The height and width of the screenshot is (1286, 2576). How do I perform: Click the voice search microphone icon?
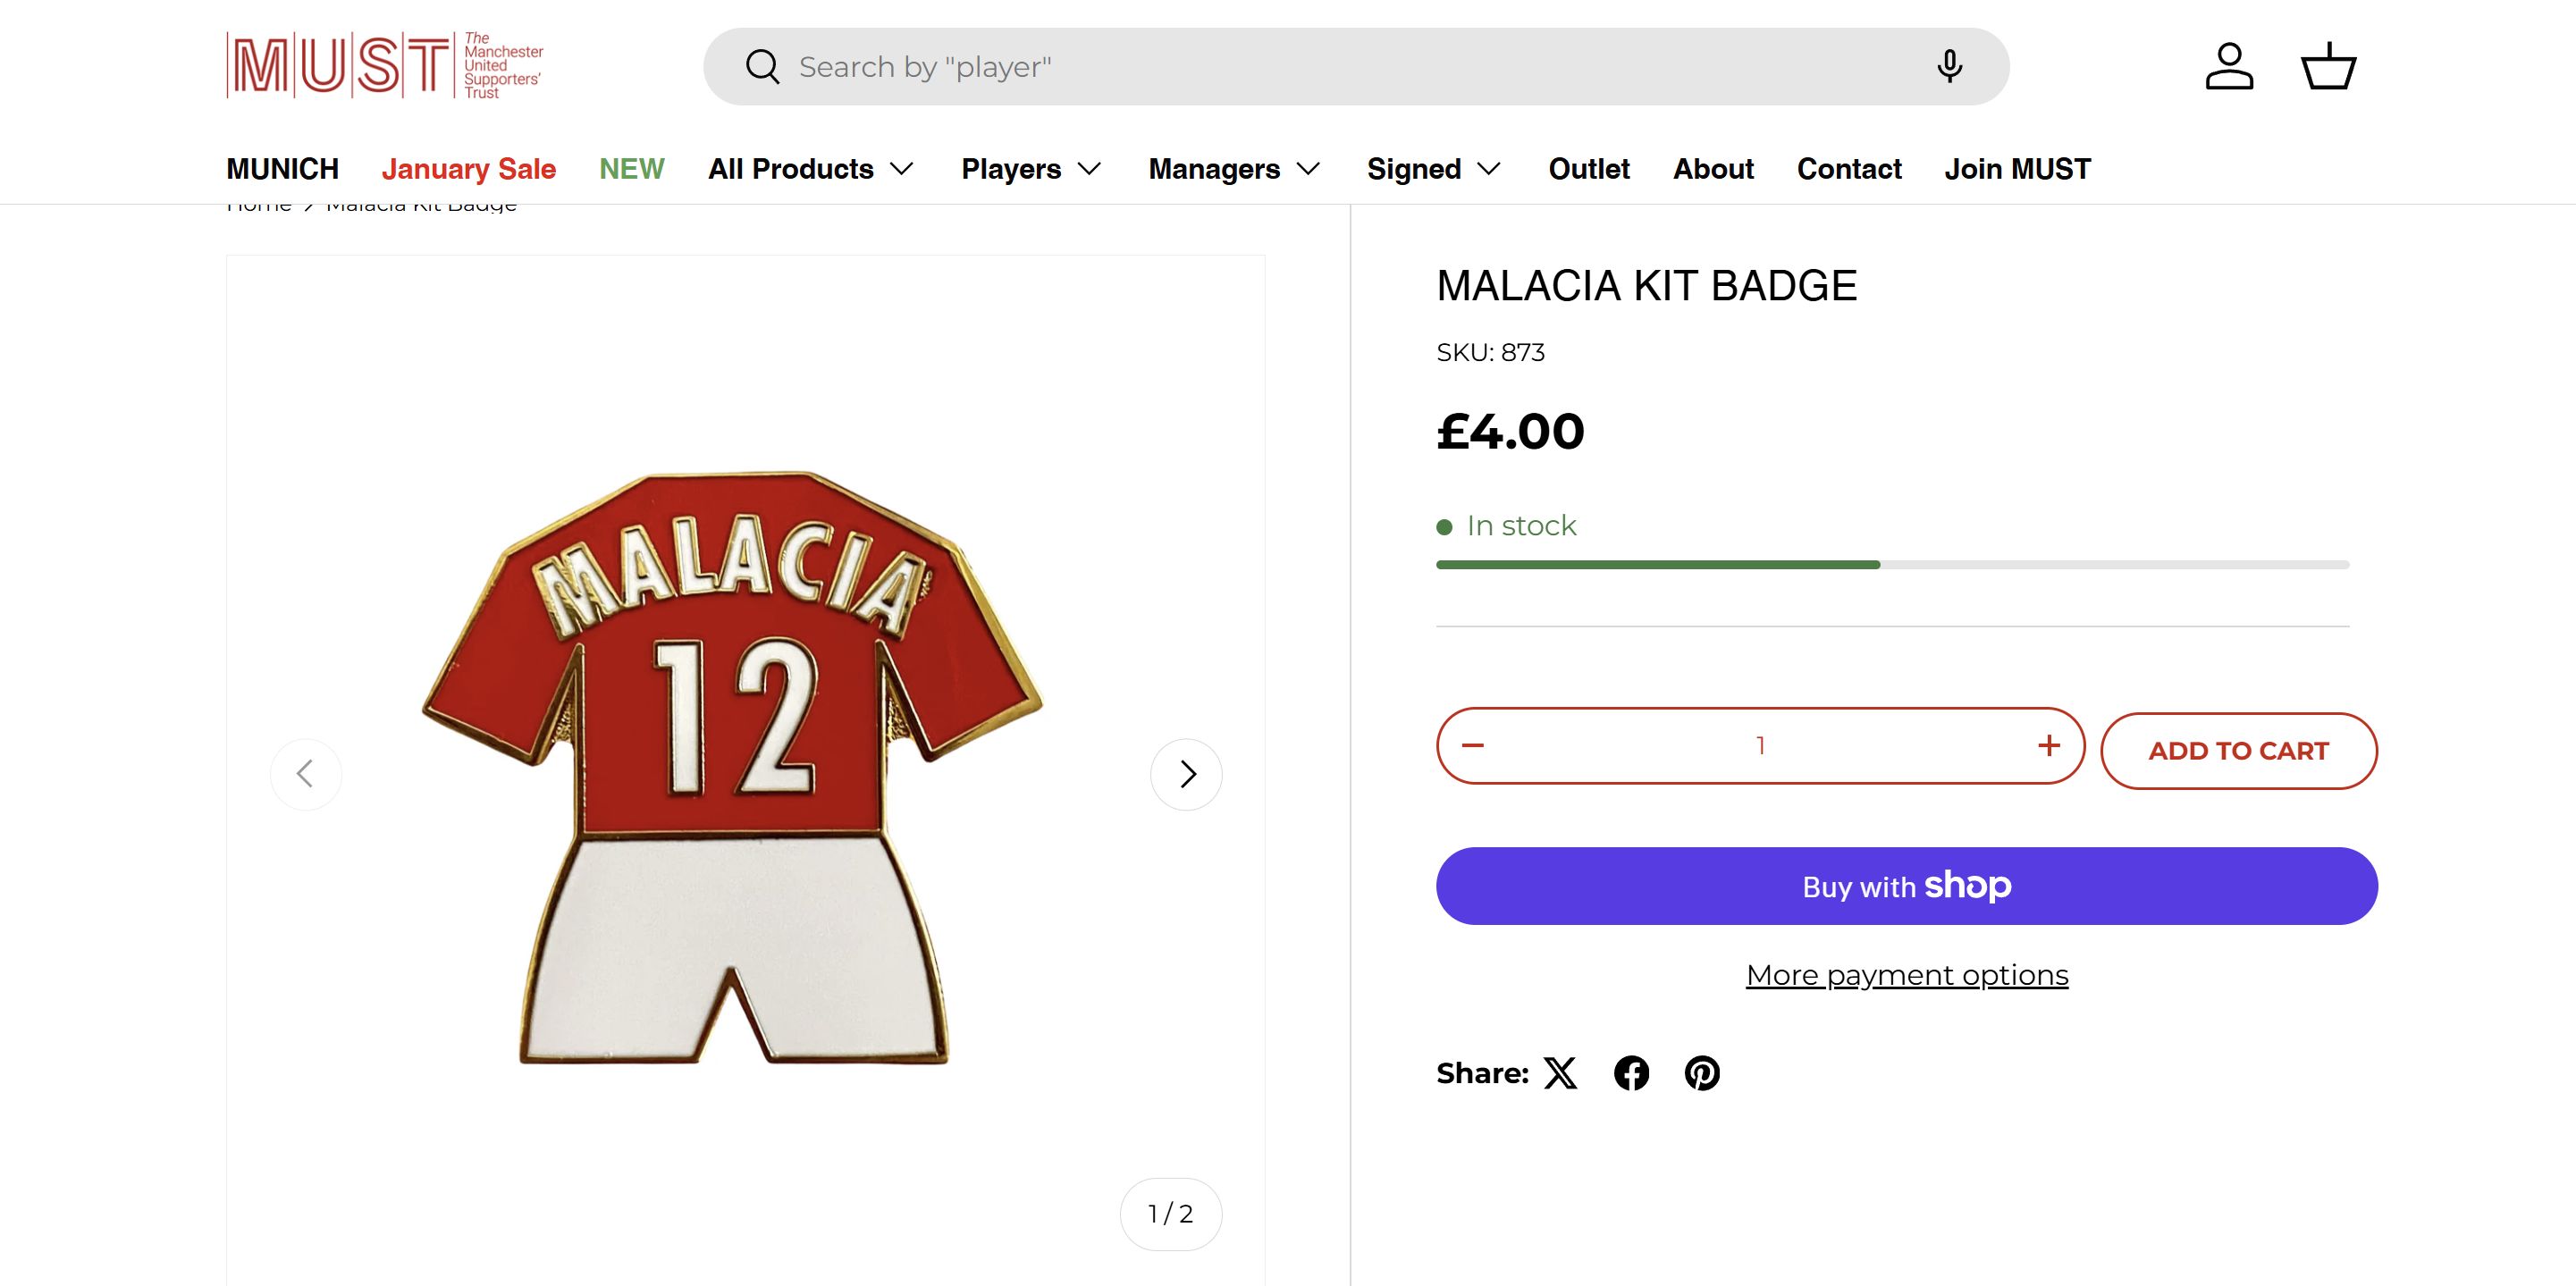[1948, 66]
